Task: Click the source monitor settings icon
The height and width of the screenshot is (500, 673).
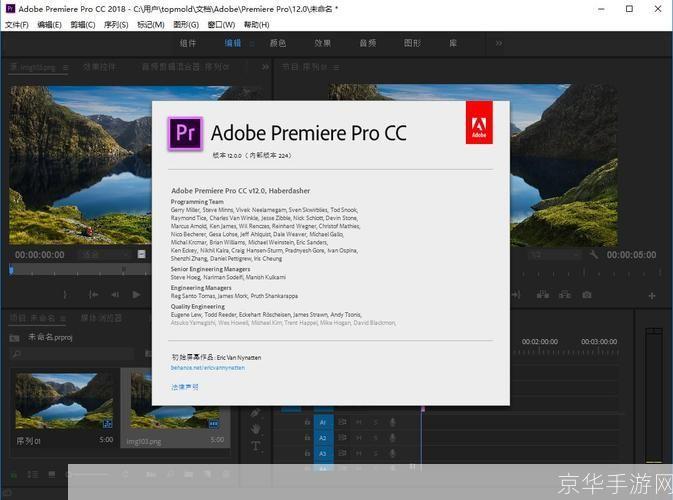Action: pyautogui.click(x=141, y=255)
